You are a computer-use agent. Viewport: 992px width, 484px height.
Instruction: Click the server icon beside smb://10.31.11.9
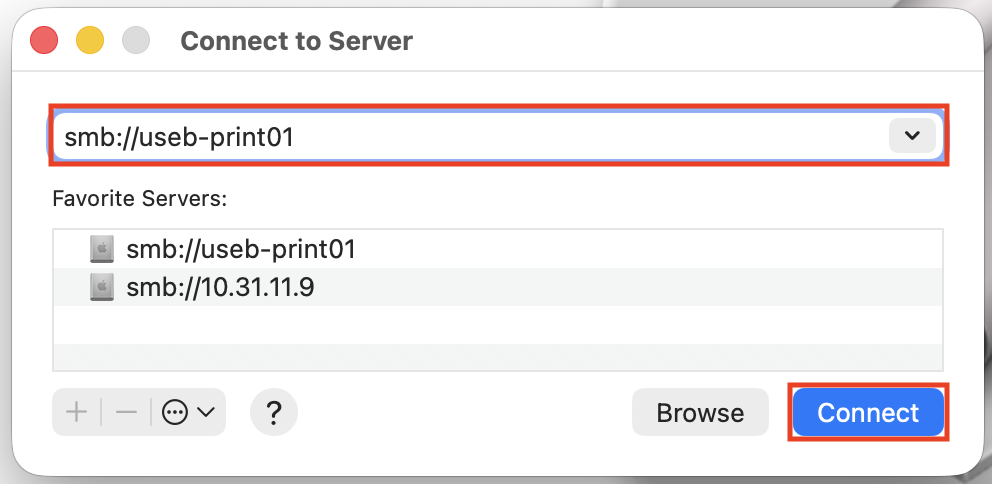tap(101, 288)
